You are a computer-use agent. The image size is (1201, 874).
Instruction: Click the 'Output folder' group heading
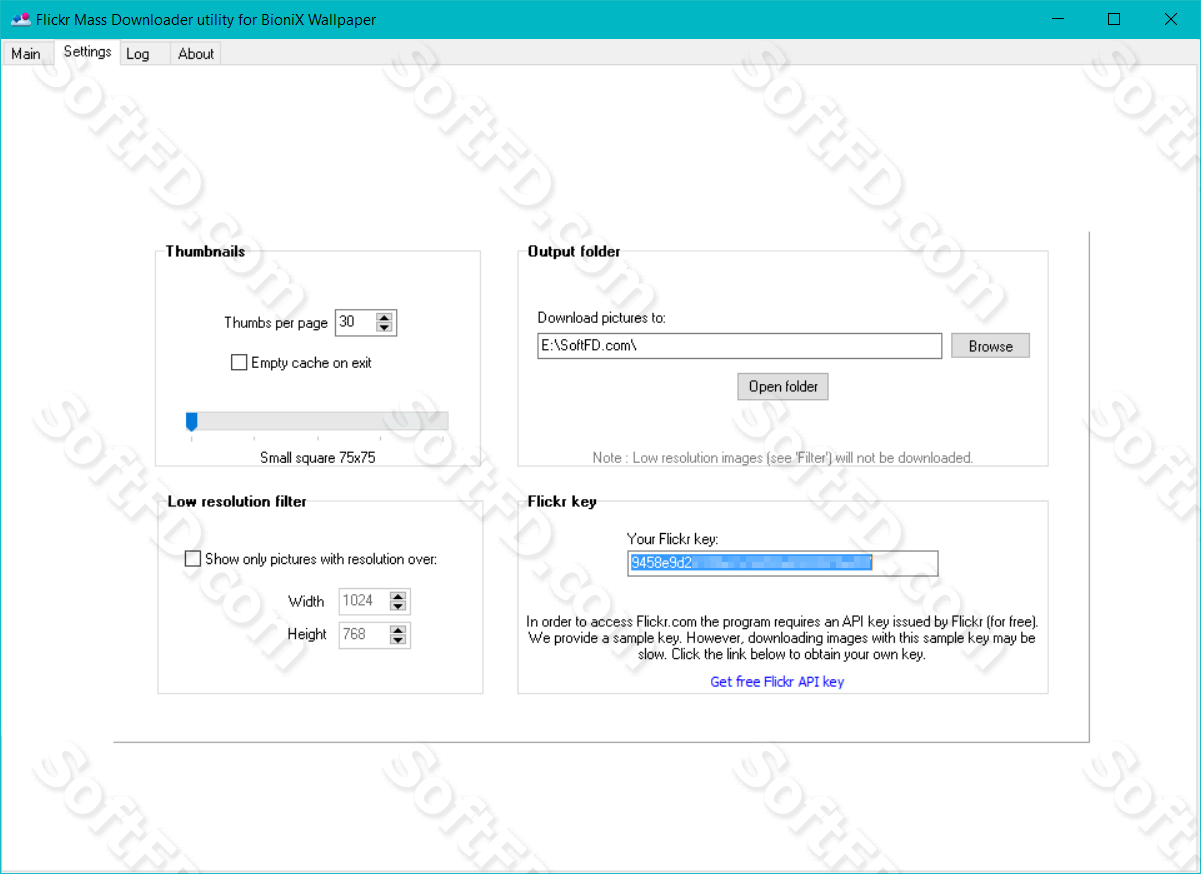574,251
